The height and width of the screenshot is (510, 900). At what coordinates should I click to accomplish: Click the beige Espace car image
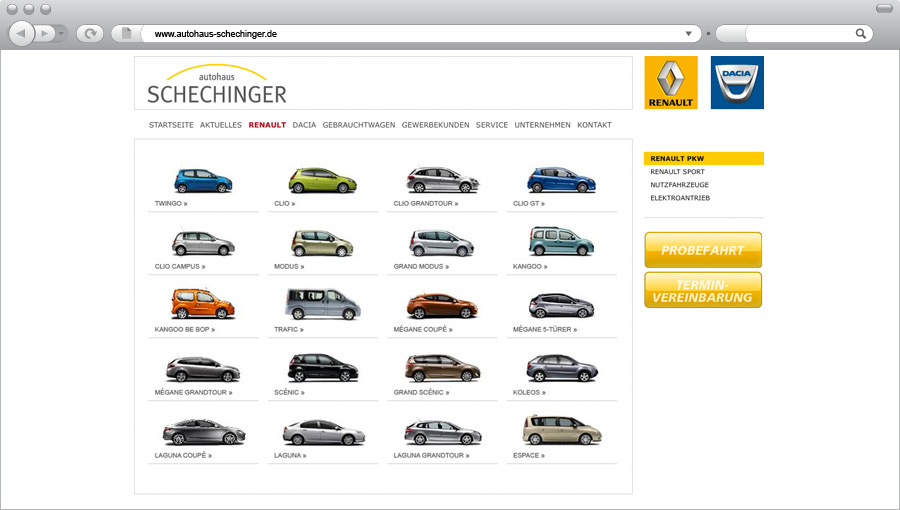click(x=562, y=430)
